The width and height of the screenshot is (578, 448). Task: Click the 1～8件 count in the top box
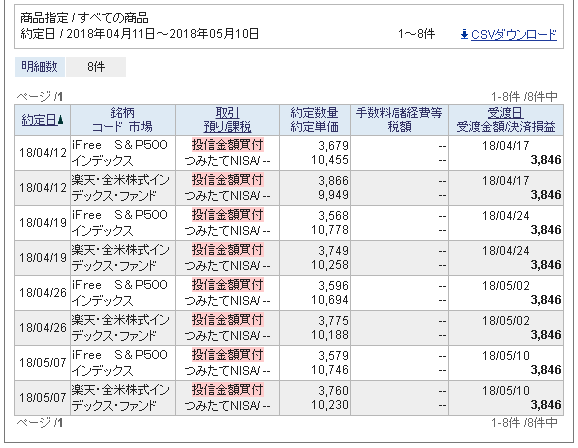pyautogui.click(x=417, y=34)
